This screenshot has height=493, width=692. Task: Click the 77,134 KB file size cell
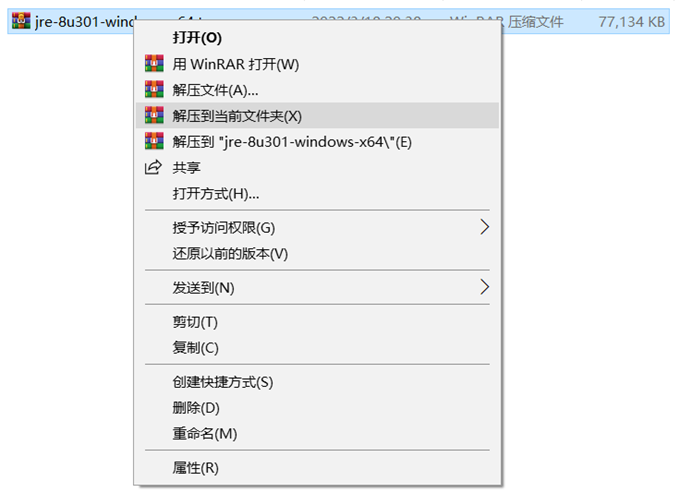631,19
